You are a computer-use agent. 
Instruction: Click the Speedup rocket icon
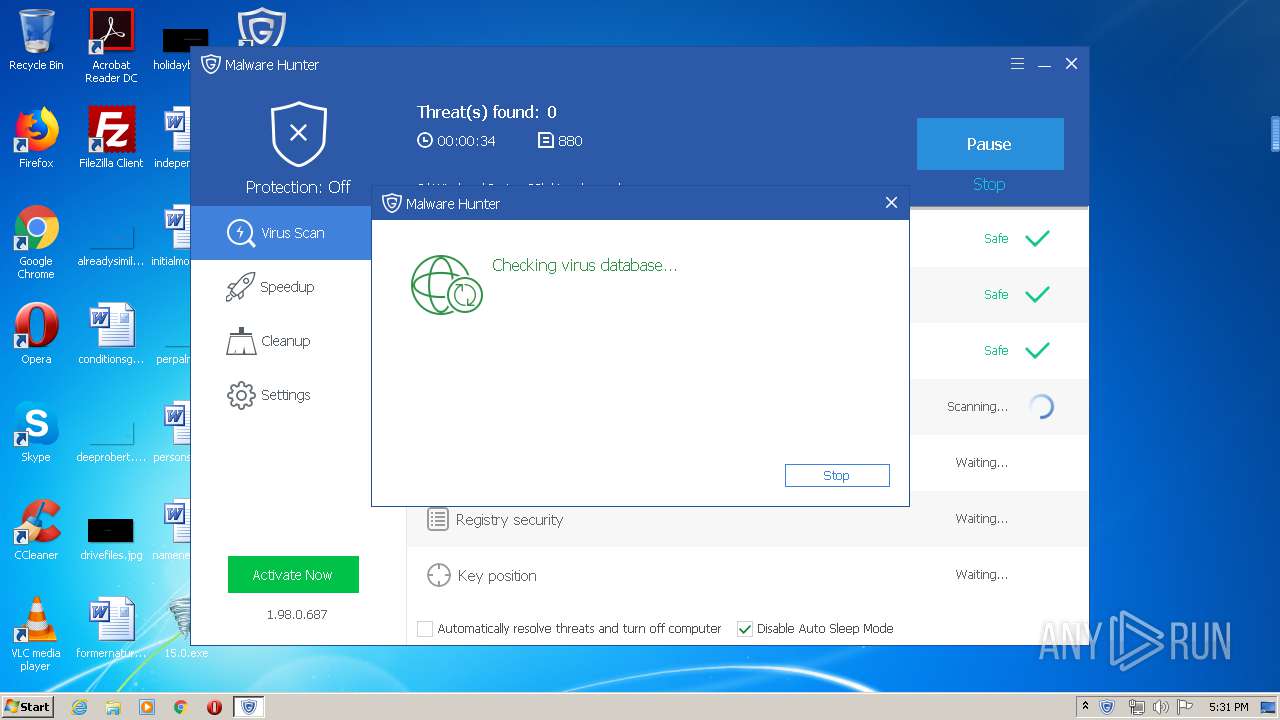tap(240, 287)
